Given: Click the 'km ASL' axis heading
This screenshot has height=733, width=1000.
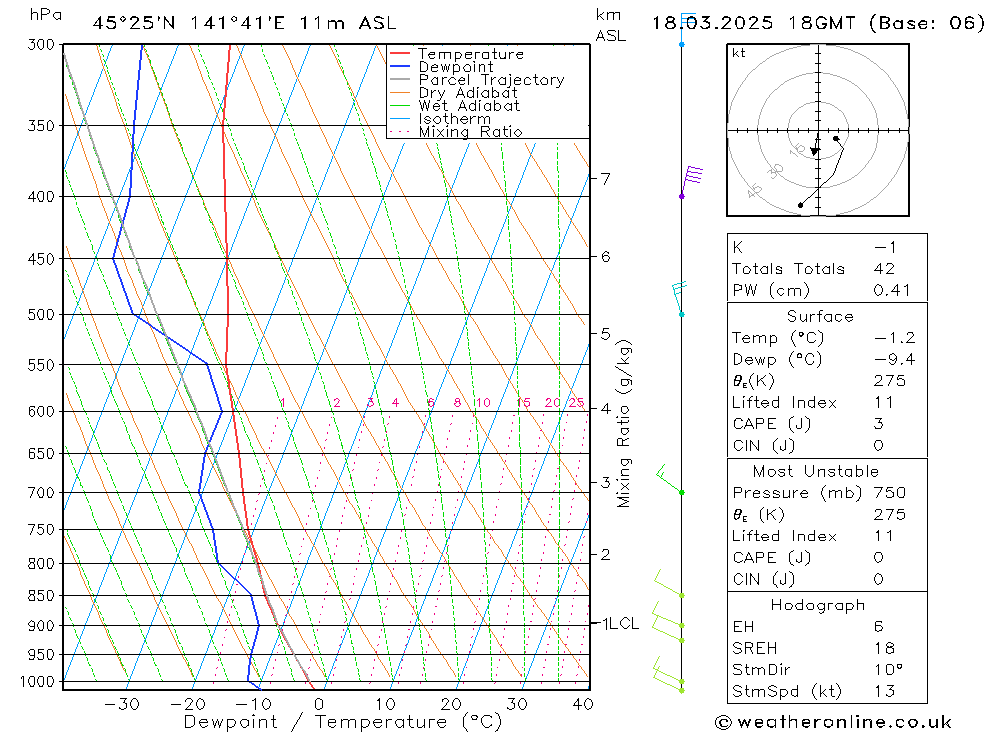Looking at the screenshot, I should point(610,26).
